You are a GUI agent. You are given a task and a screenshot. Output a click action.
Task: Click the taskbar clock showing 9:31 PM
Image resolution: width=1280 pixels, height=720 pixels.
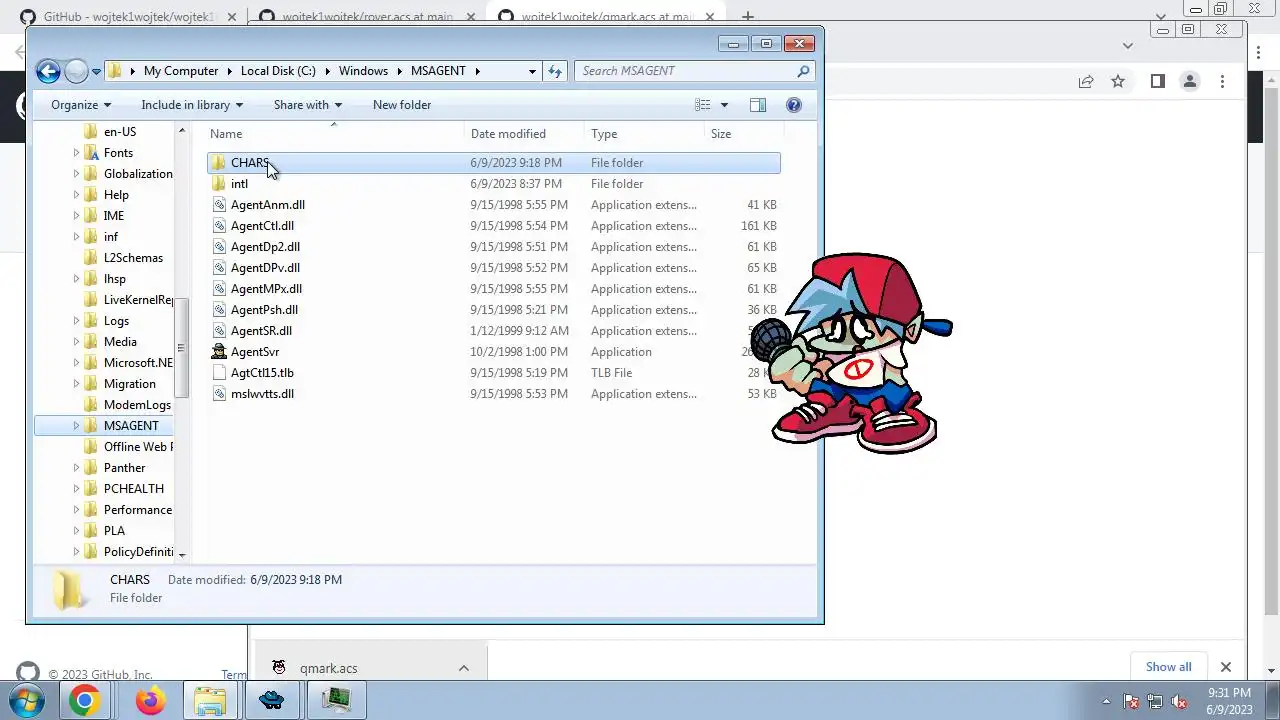click(1229, 701)
